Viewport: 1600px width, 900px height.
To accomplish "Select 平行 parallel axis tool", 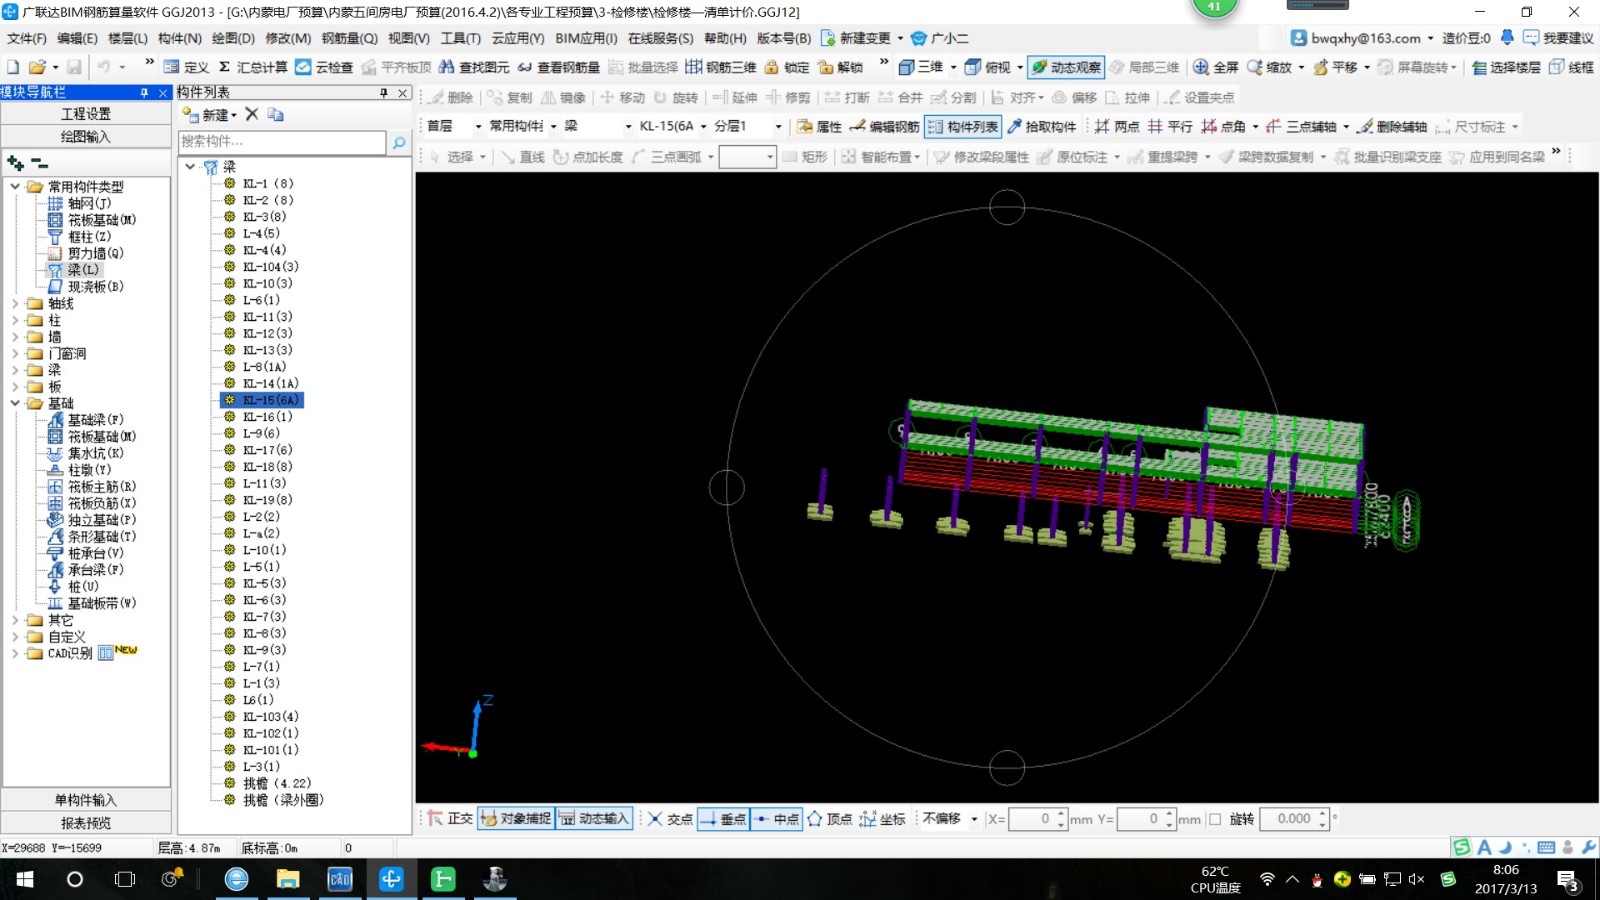I will pyautogui.click(x=1170, y=127).
